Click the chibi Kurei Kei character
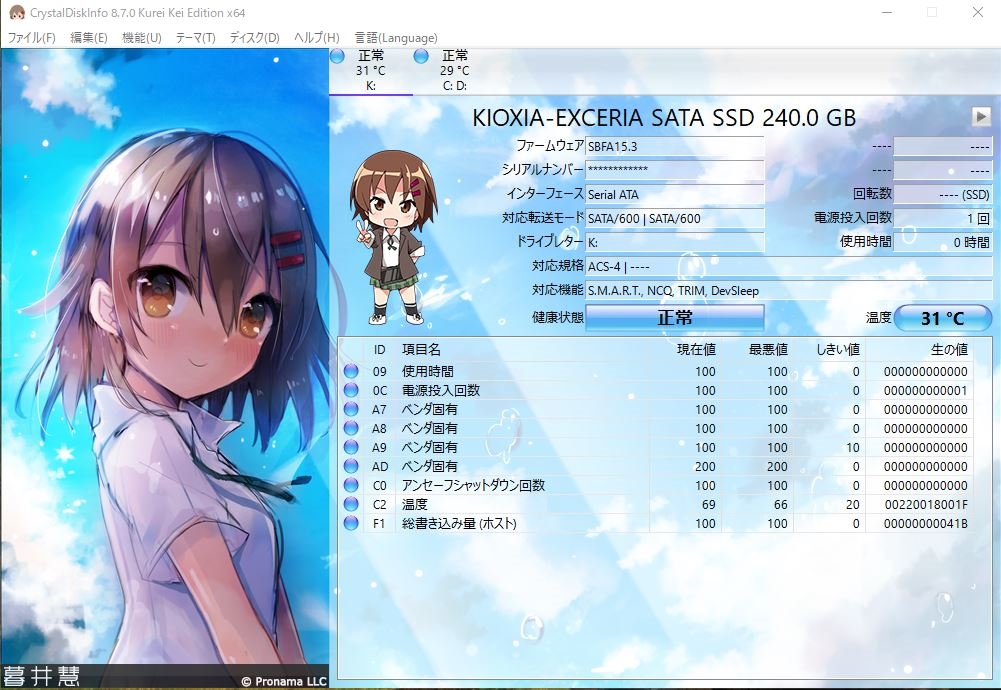 coord(392,237)
